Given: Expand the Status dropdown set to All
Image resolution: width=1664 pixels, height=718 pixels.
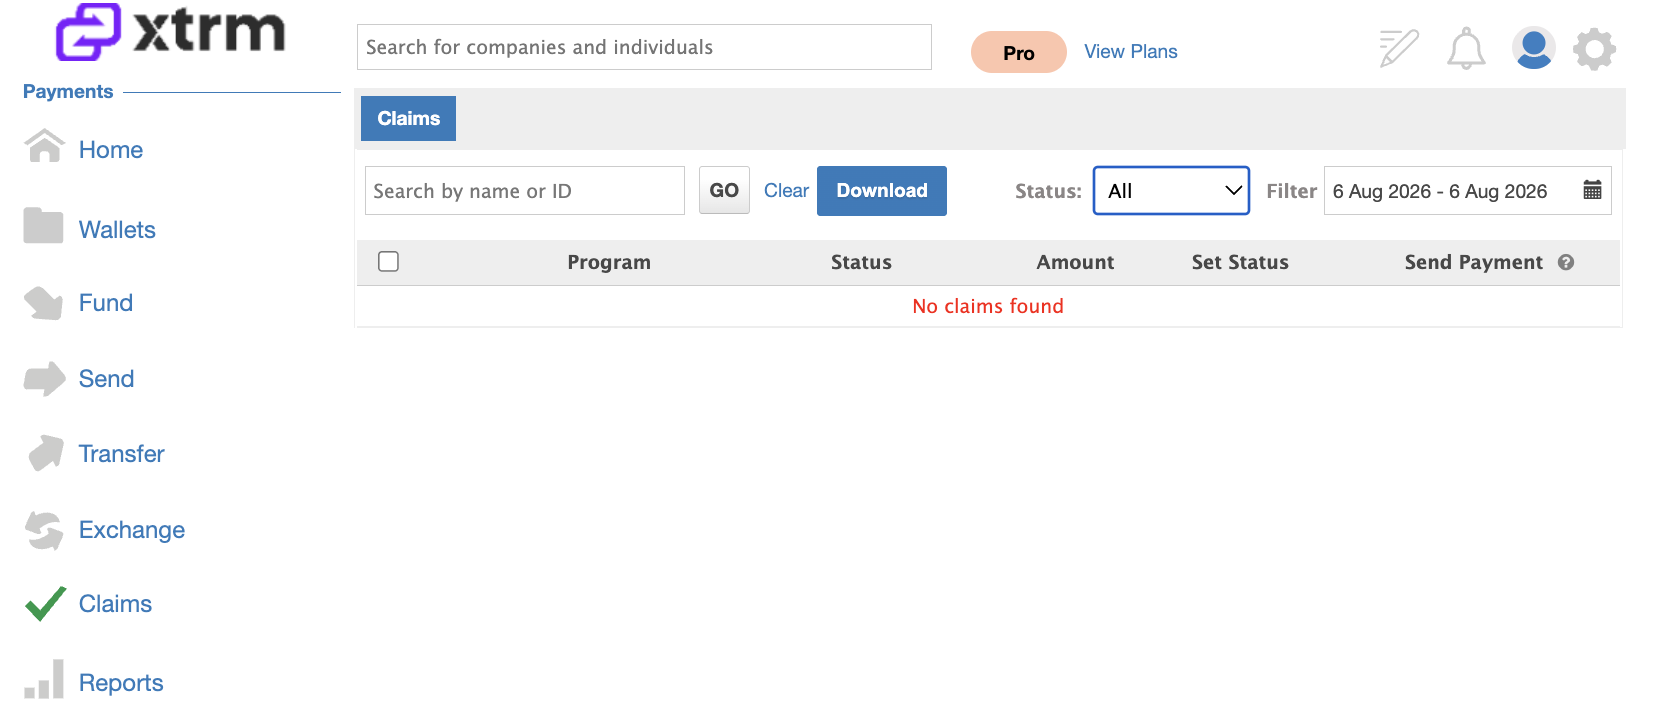Looking at the screenshot, I should [1171, 190].
